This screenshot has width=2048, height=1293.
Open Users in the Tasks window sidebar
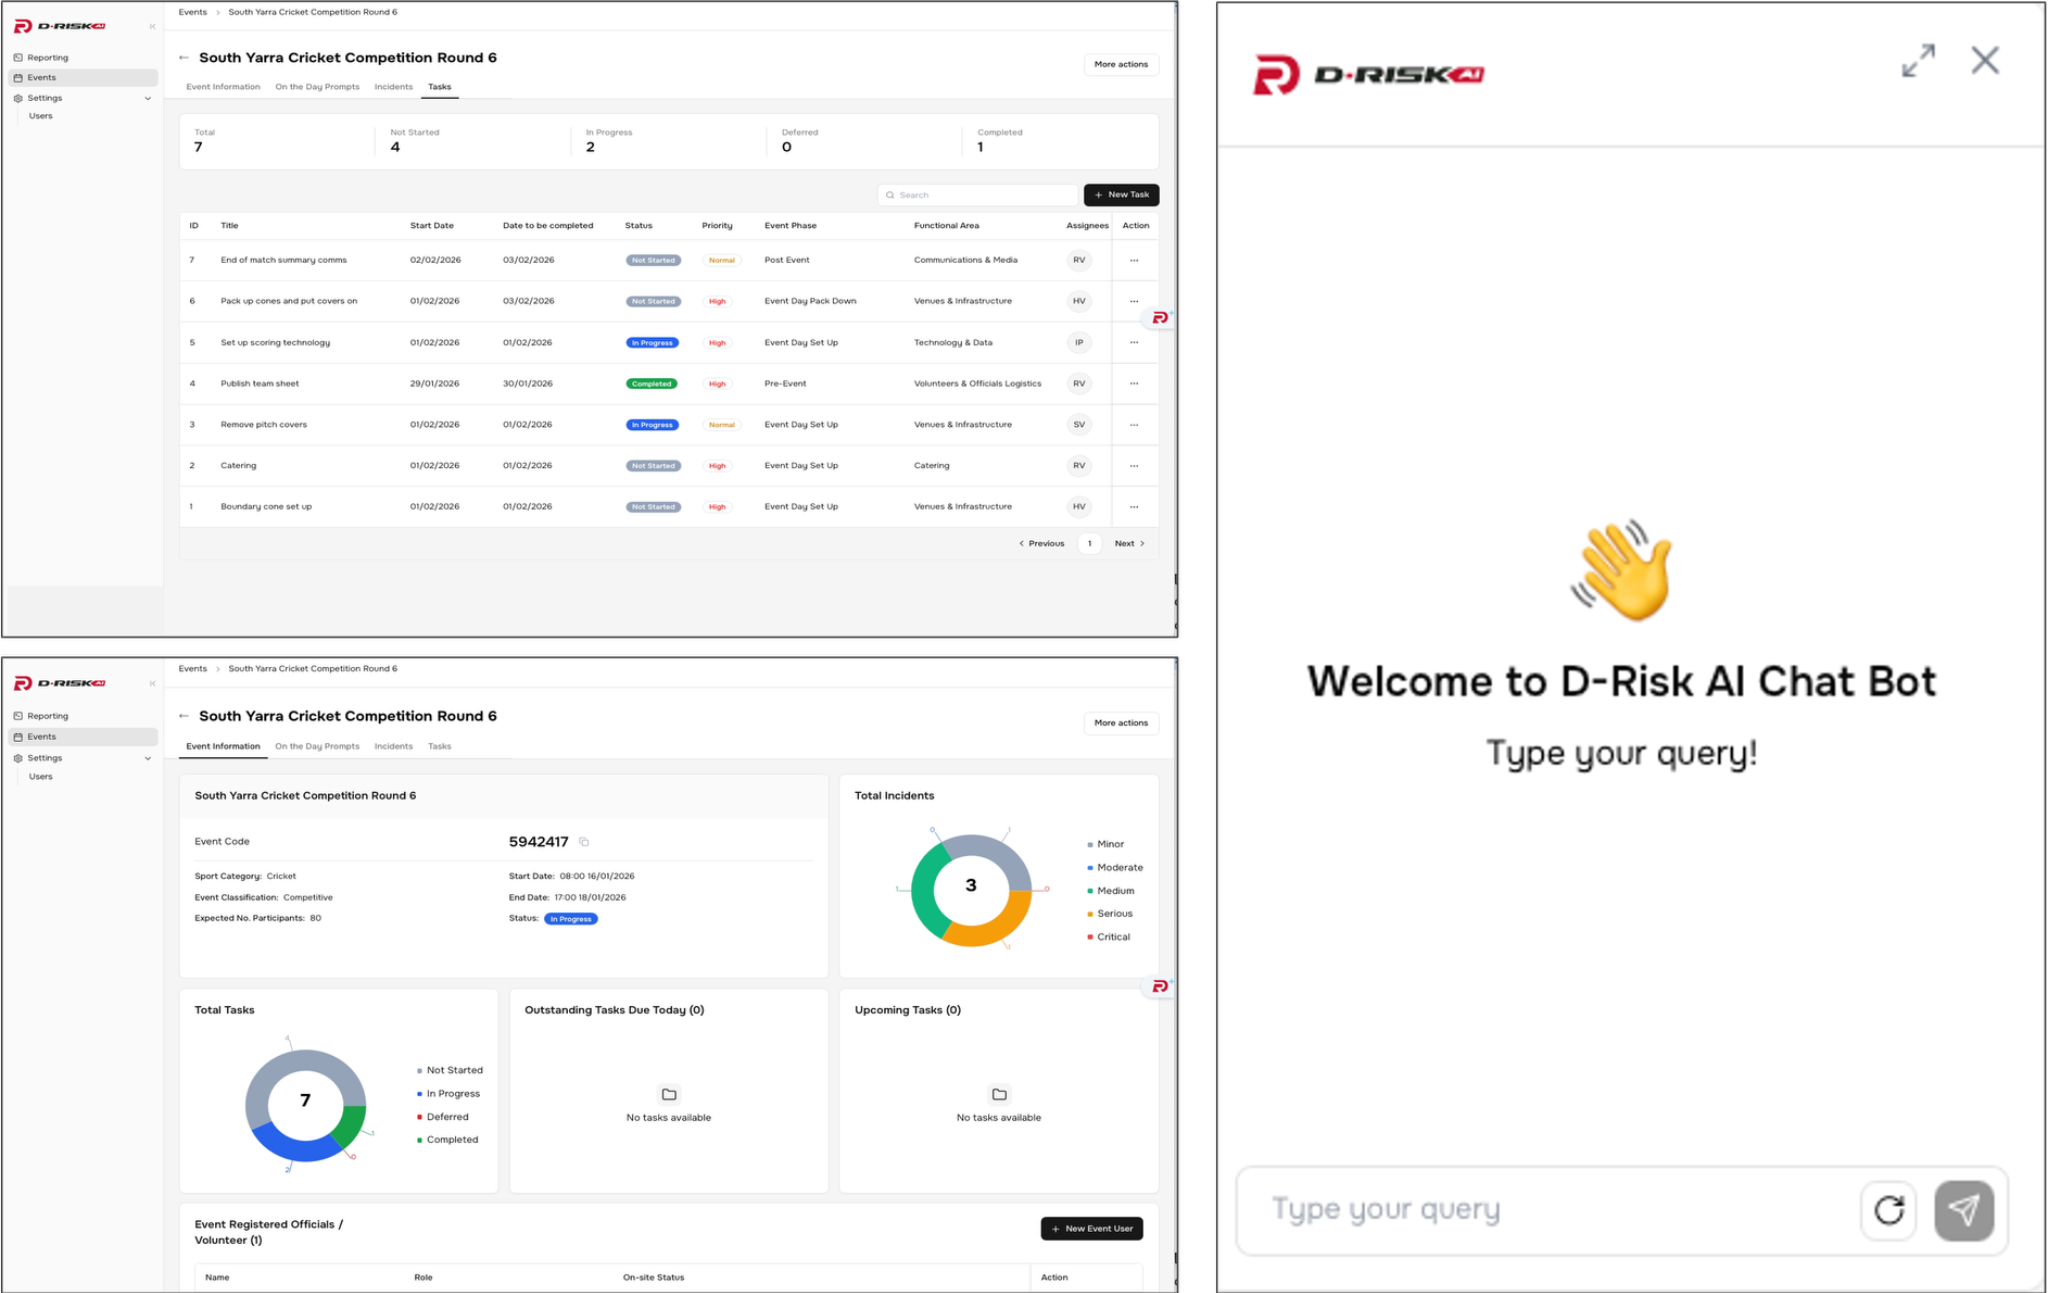41,116
